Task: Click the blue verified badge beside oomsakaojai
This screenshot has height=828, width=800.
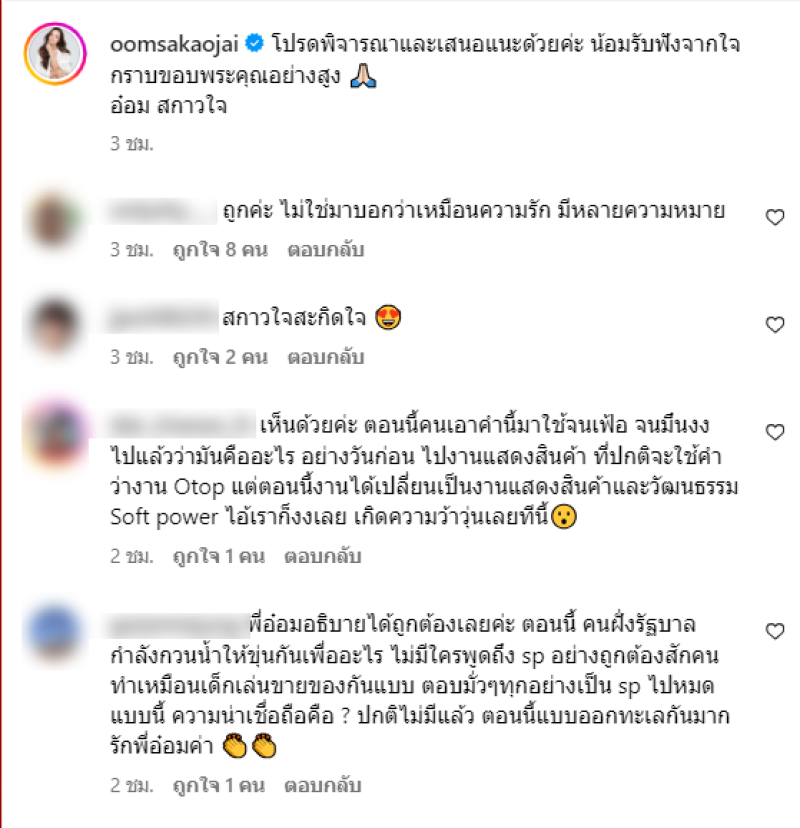Action: (x=255, y=43)
